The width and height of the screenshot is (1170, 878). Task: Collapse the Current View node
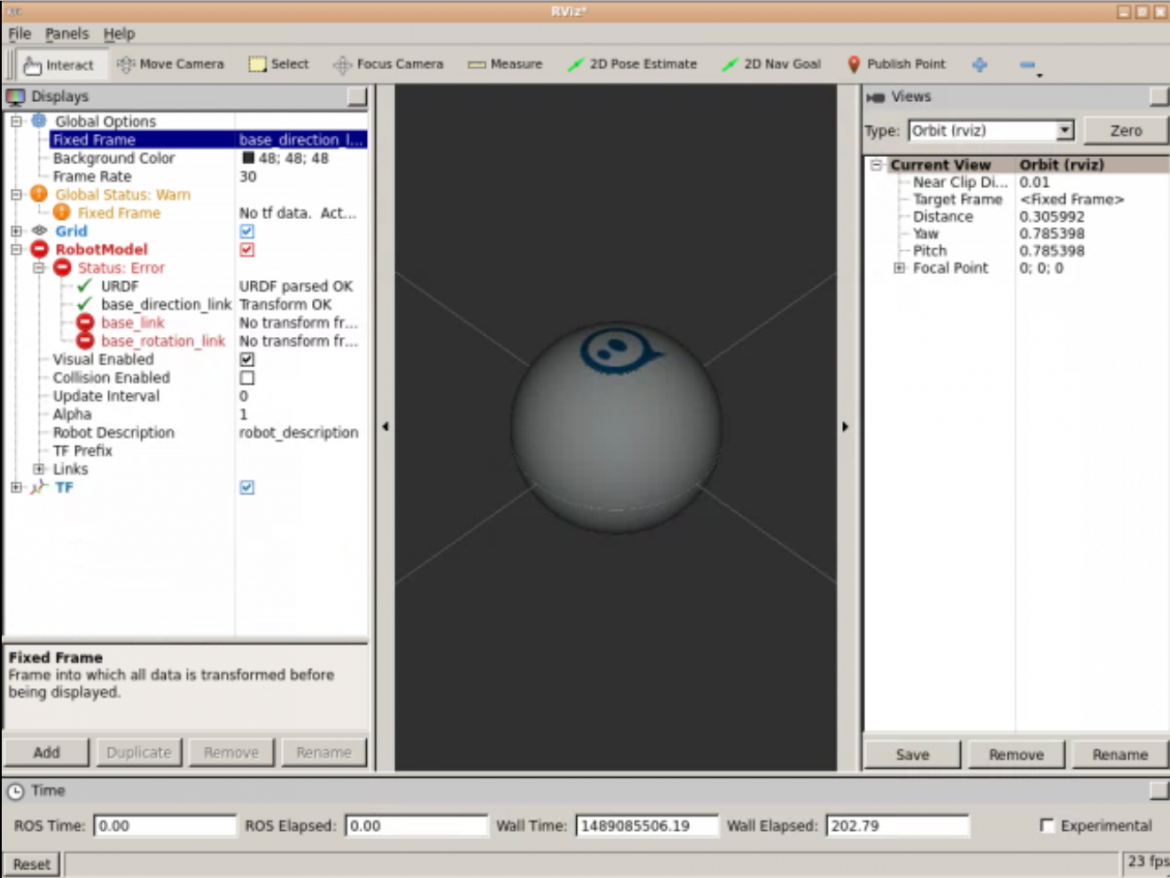[x=877, y=165]
